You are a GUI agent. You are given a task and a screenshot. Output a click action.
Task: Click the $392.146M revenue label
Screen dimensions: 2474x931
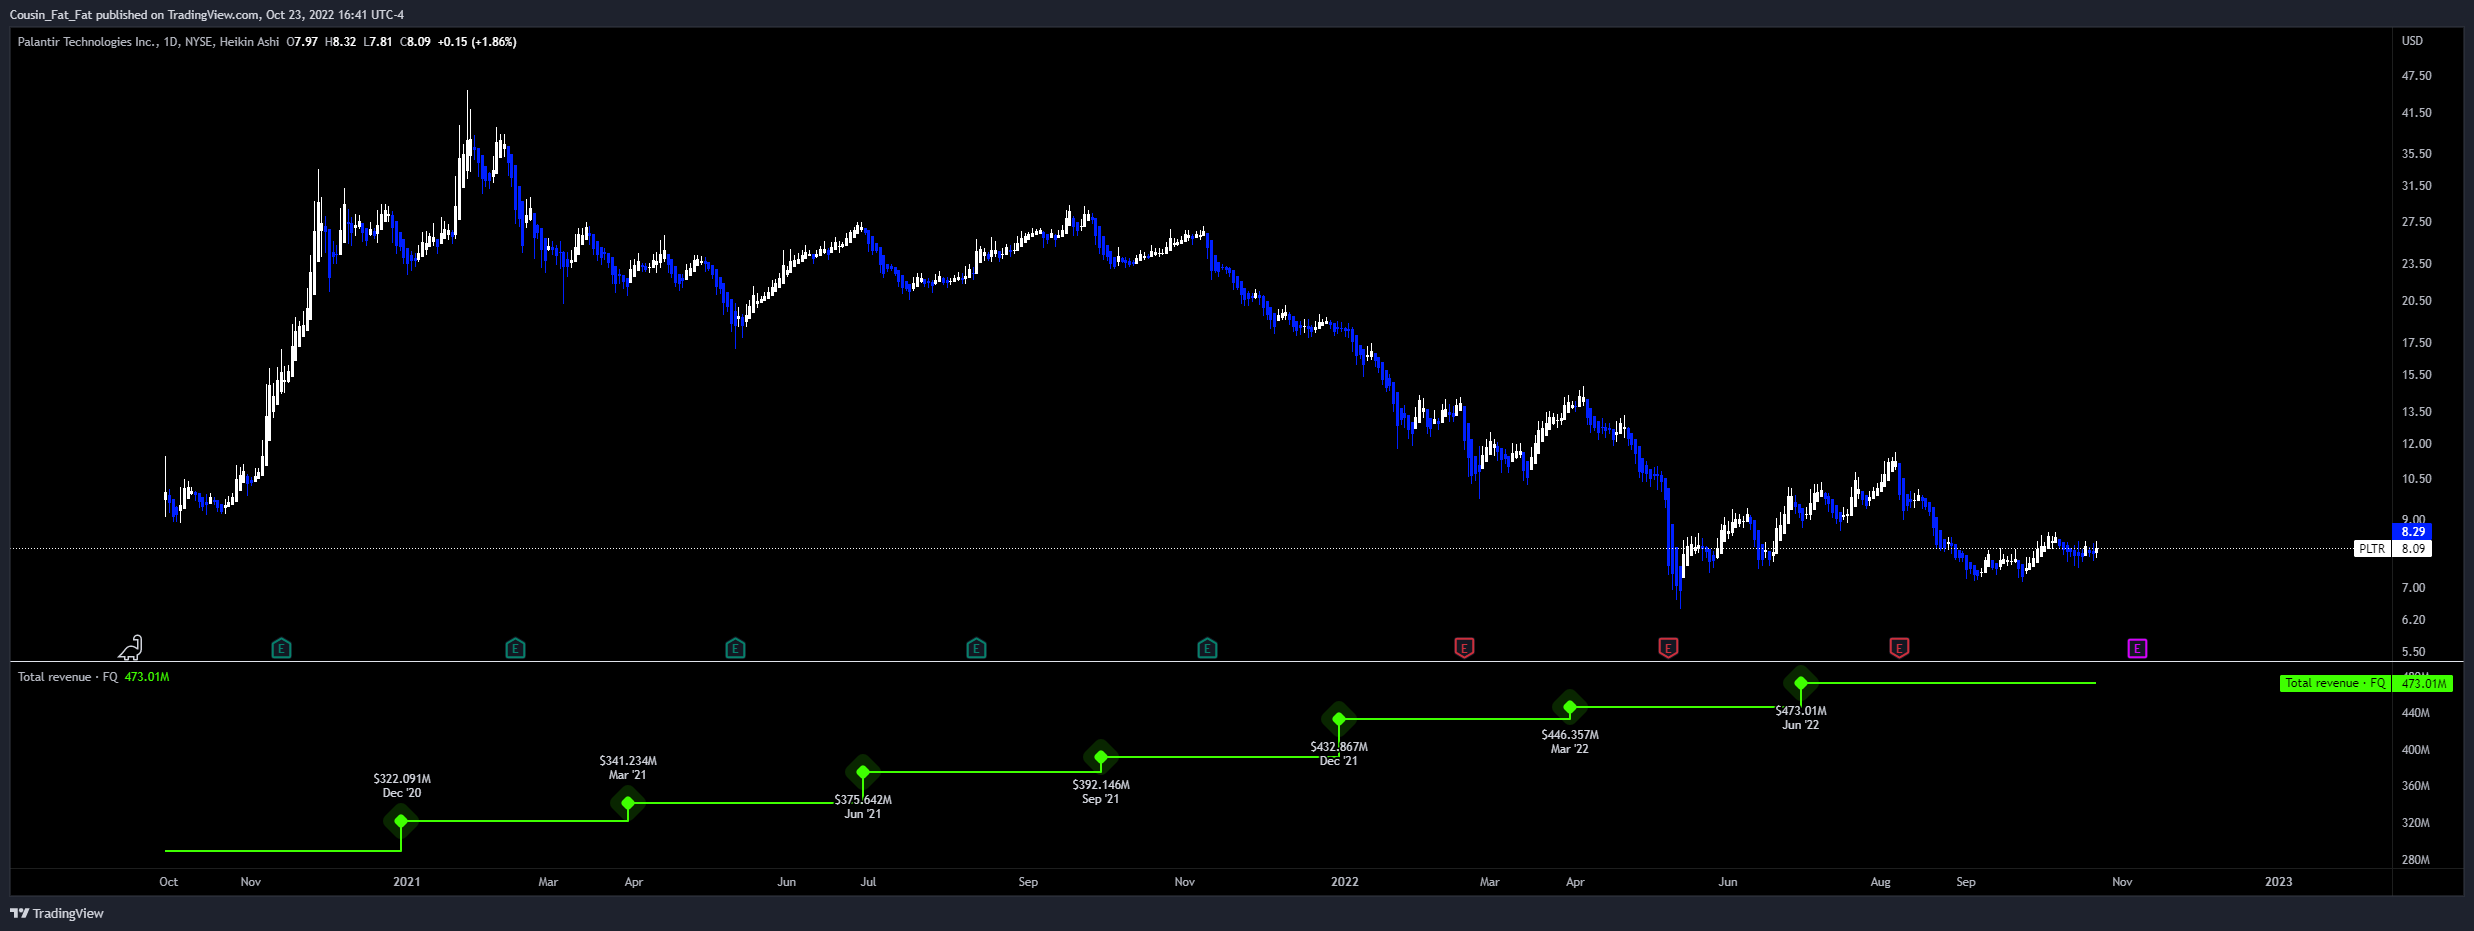(1101, 785)
